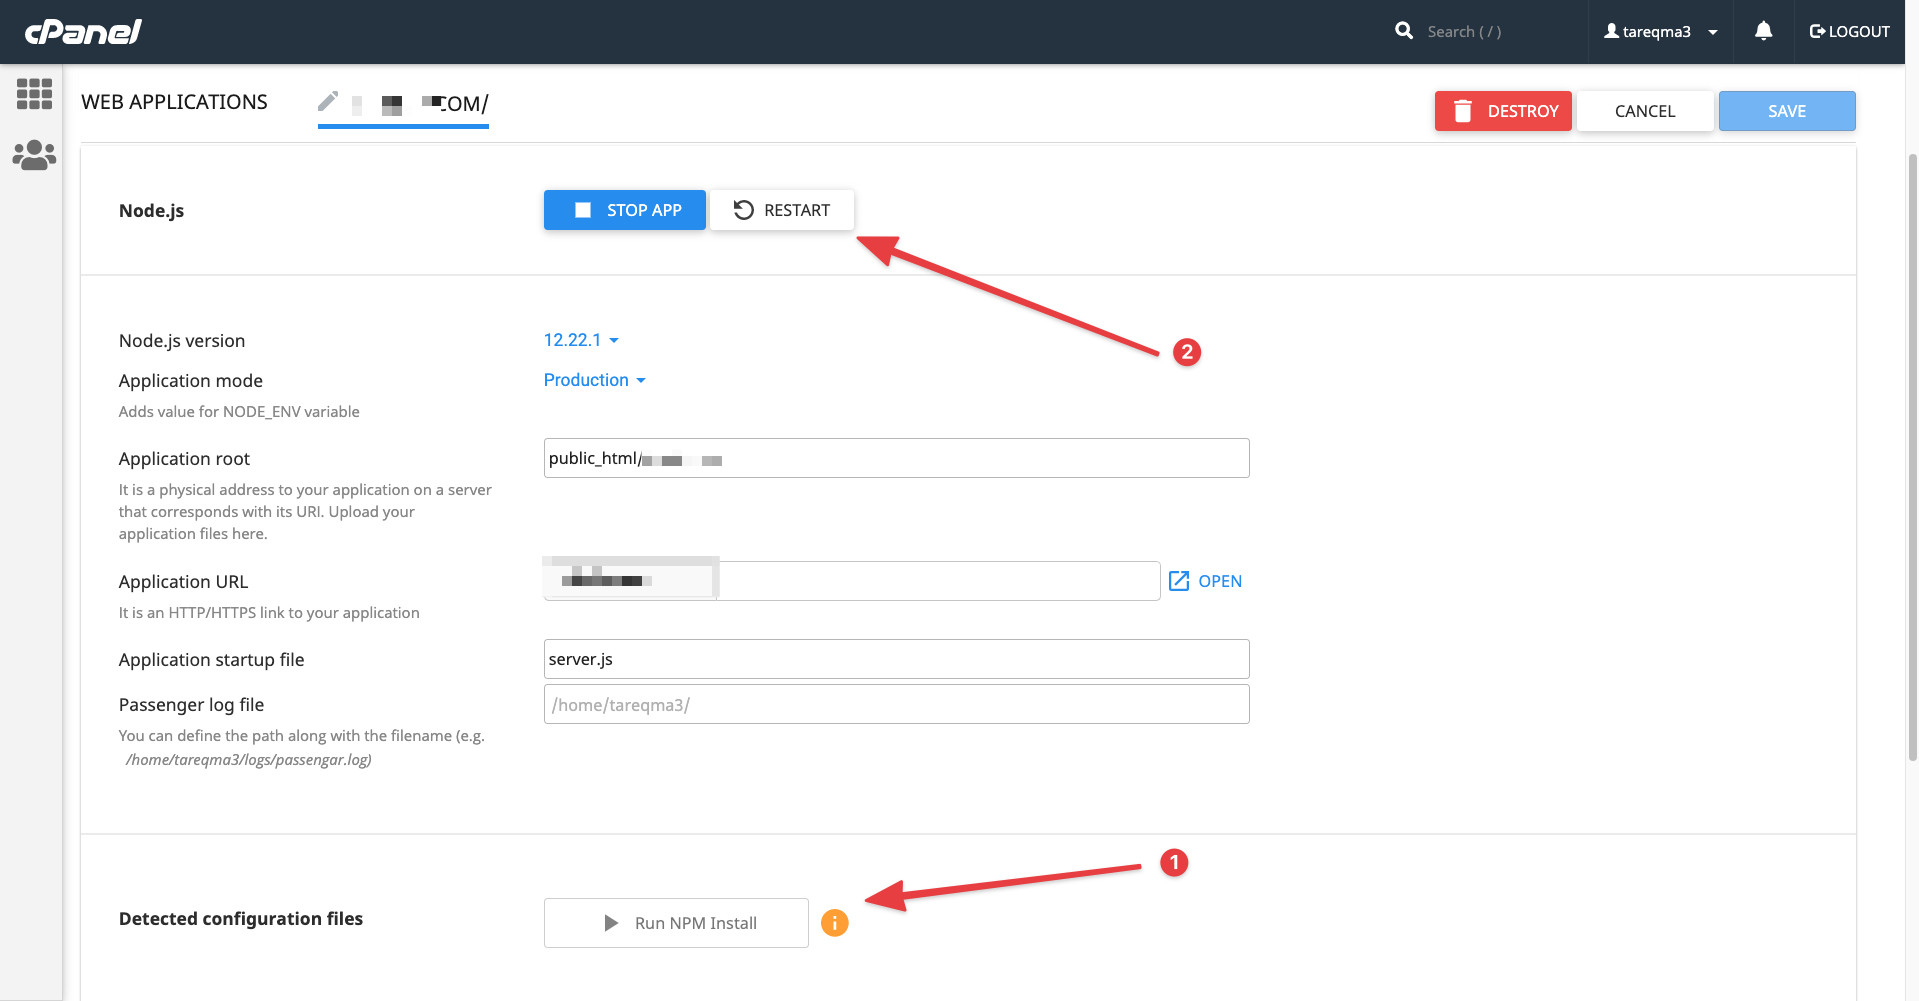Image resolution: width=1919 pixels, height=1001 pixels.
Task: Click the pencil edit icon near domain
Action: point(328,101)
